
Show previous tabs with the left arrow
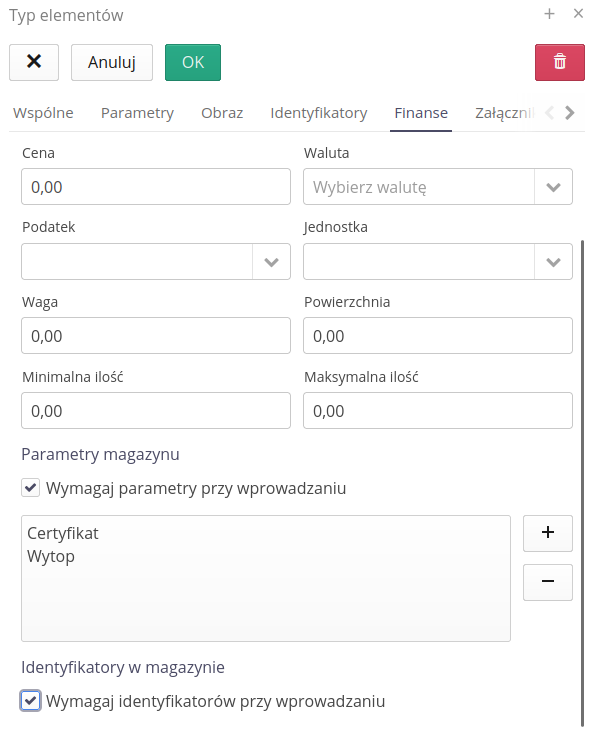pyautogui.click(x=550, y=112)
